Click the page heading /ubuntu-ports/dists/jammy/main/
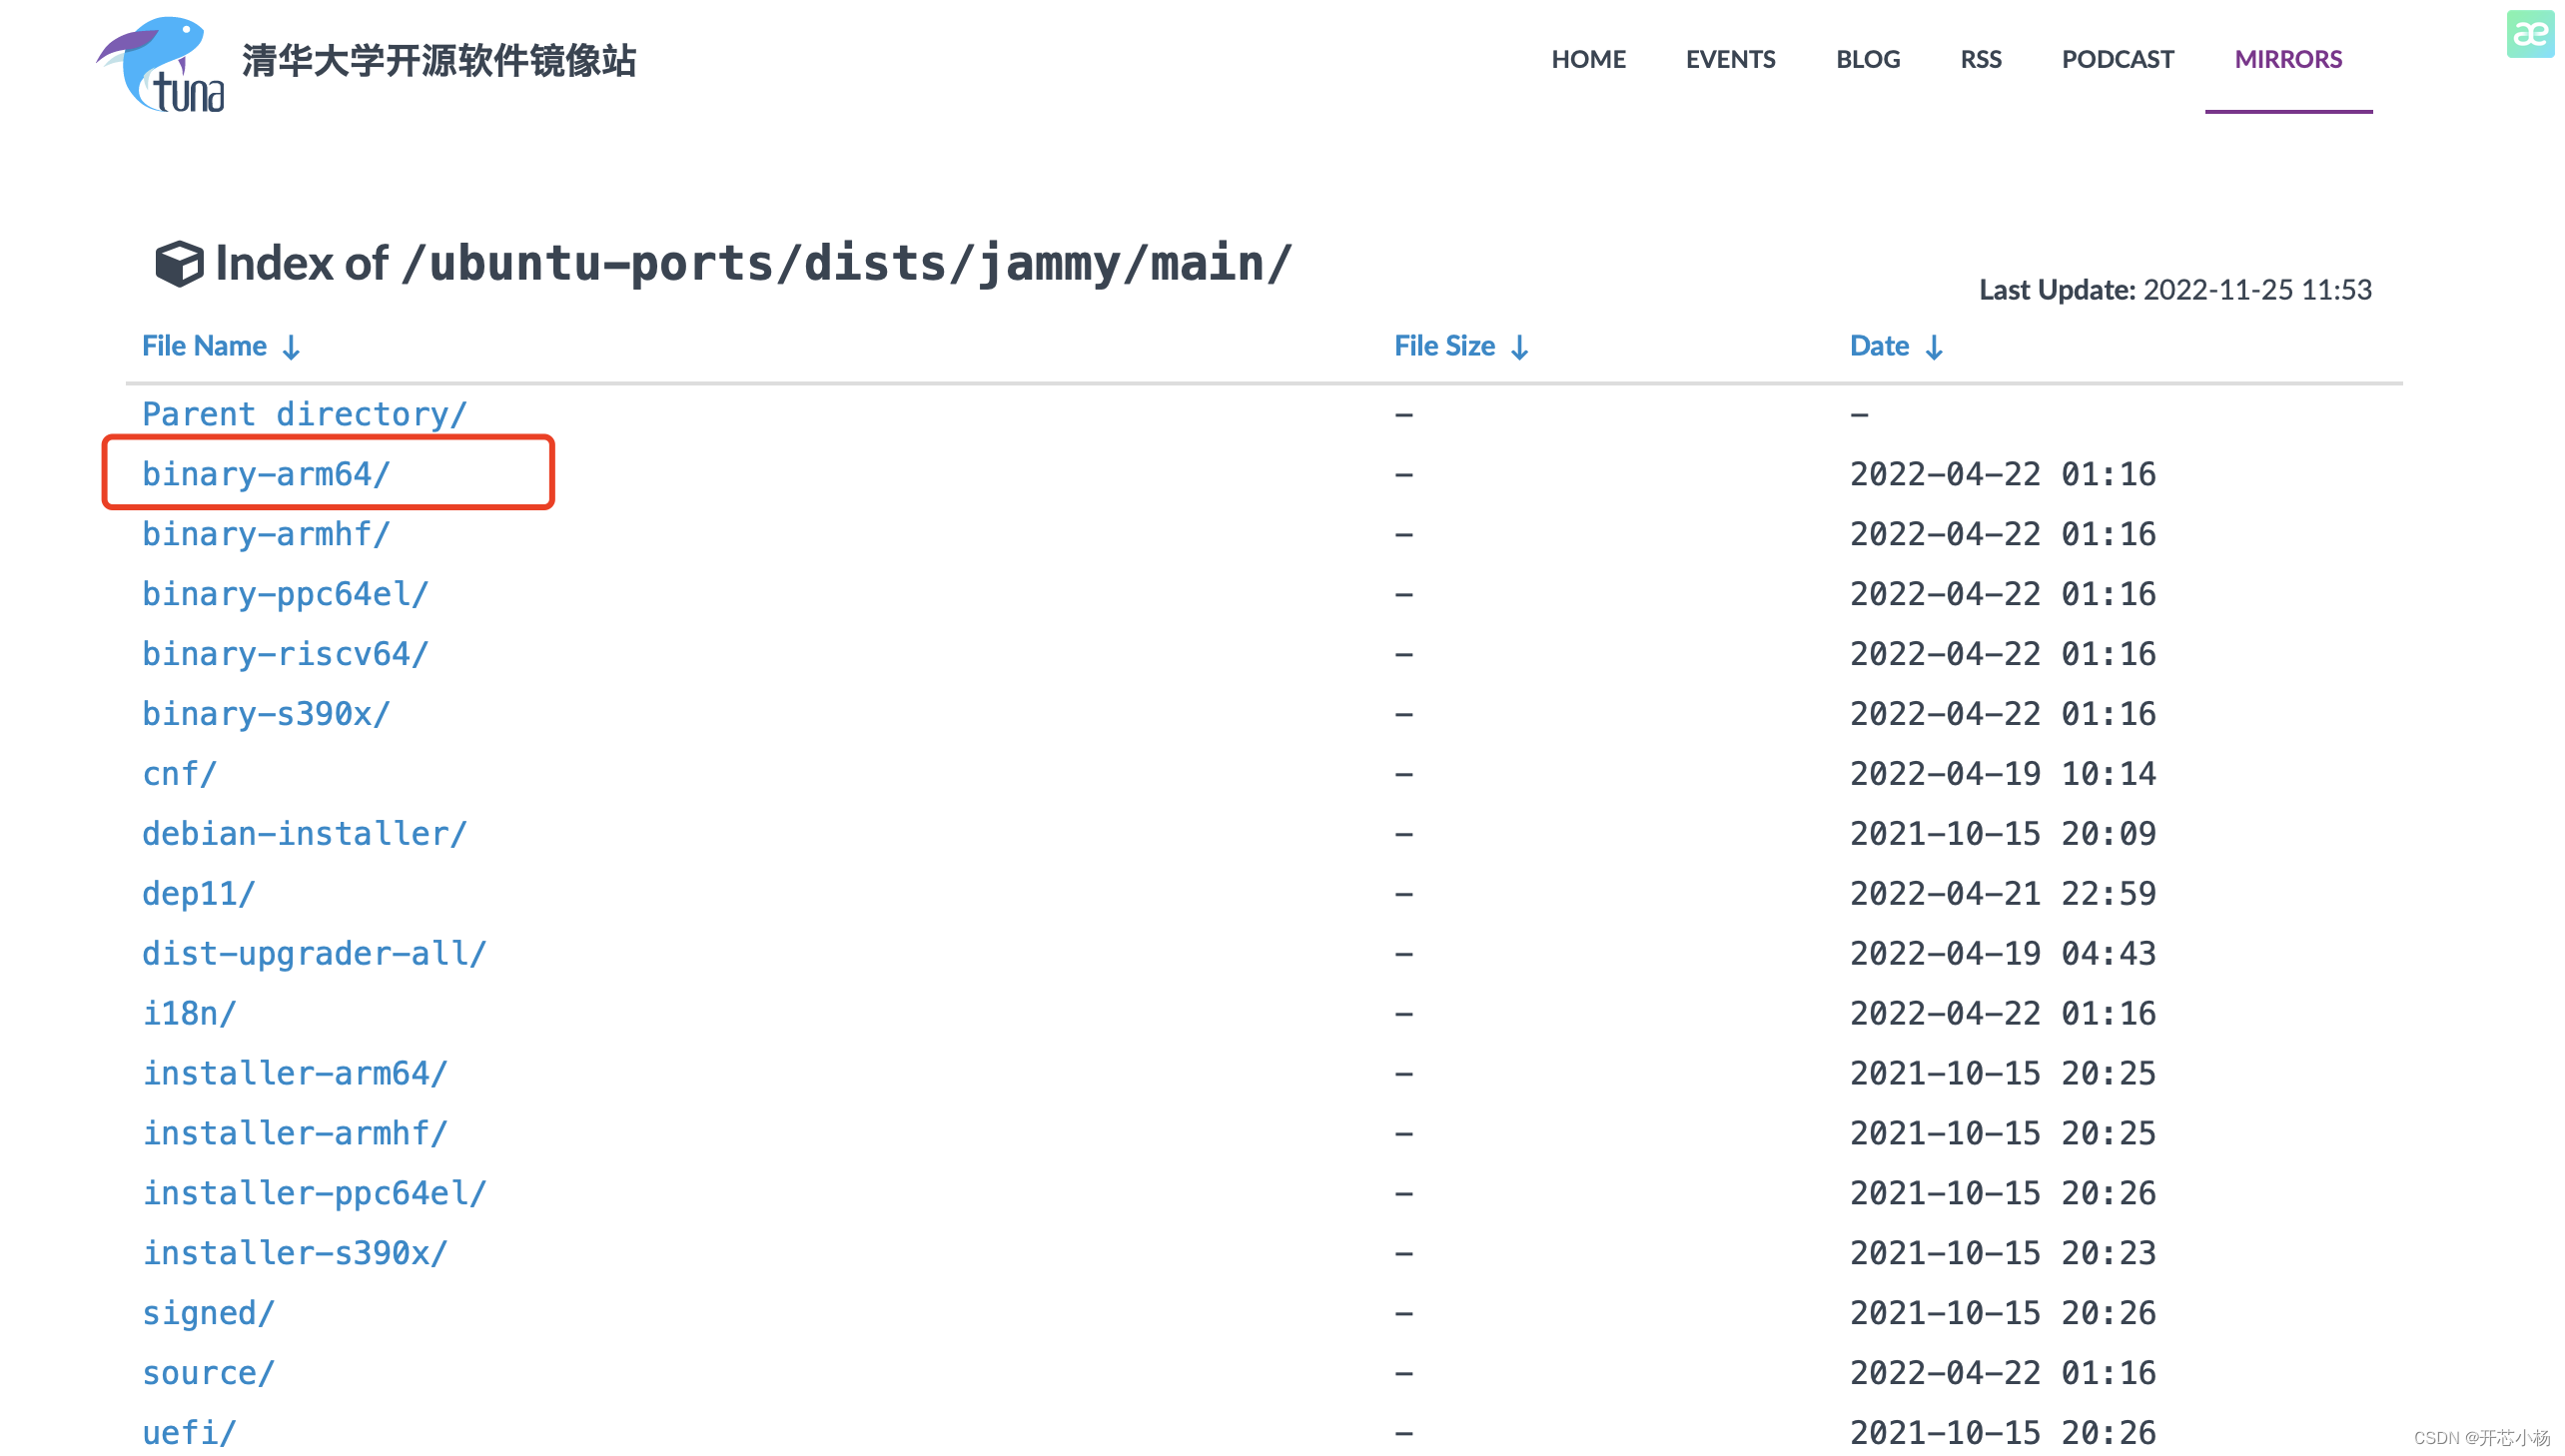This screenshot has height=1456, width=2565. tap(848, 264)
